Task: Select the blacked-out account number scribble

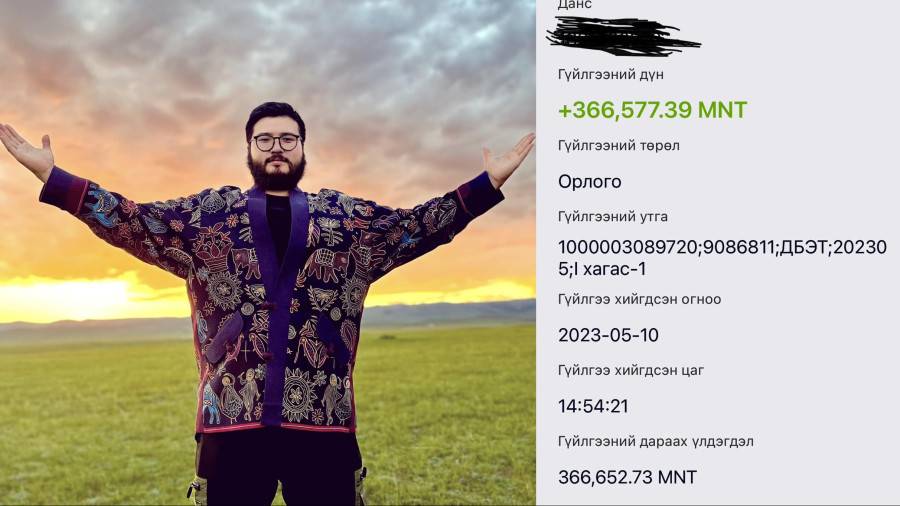Action: (x=623, y=36)
